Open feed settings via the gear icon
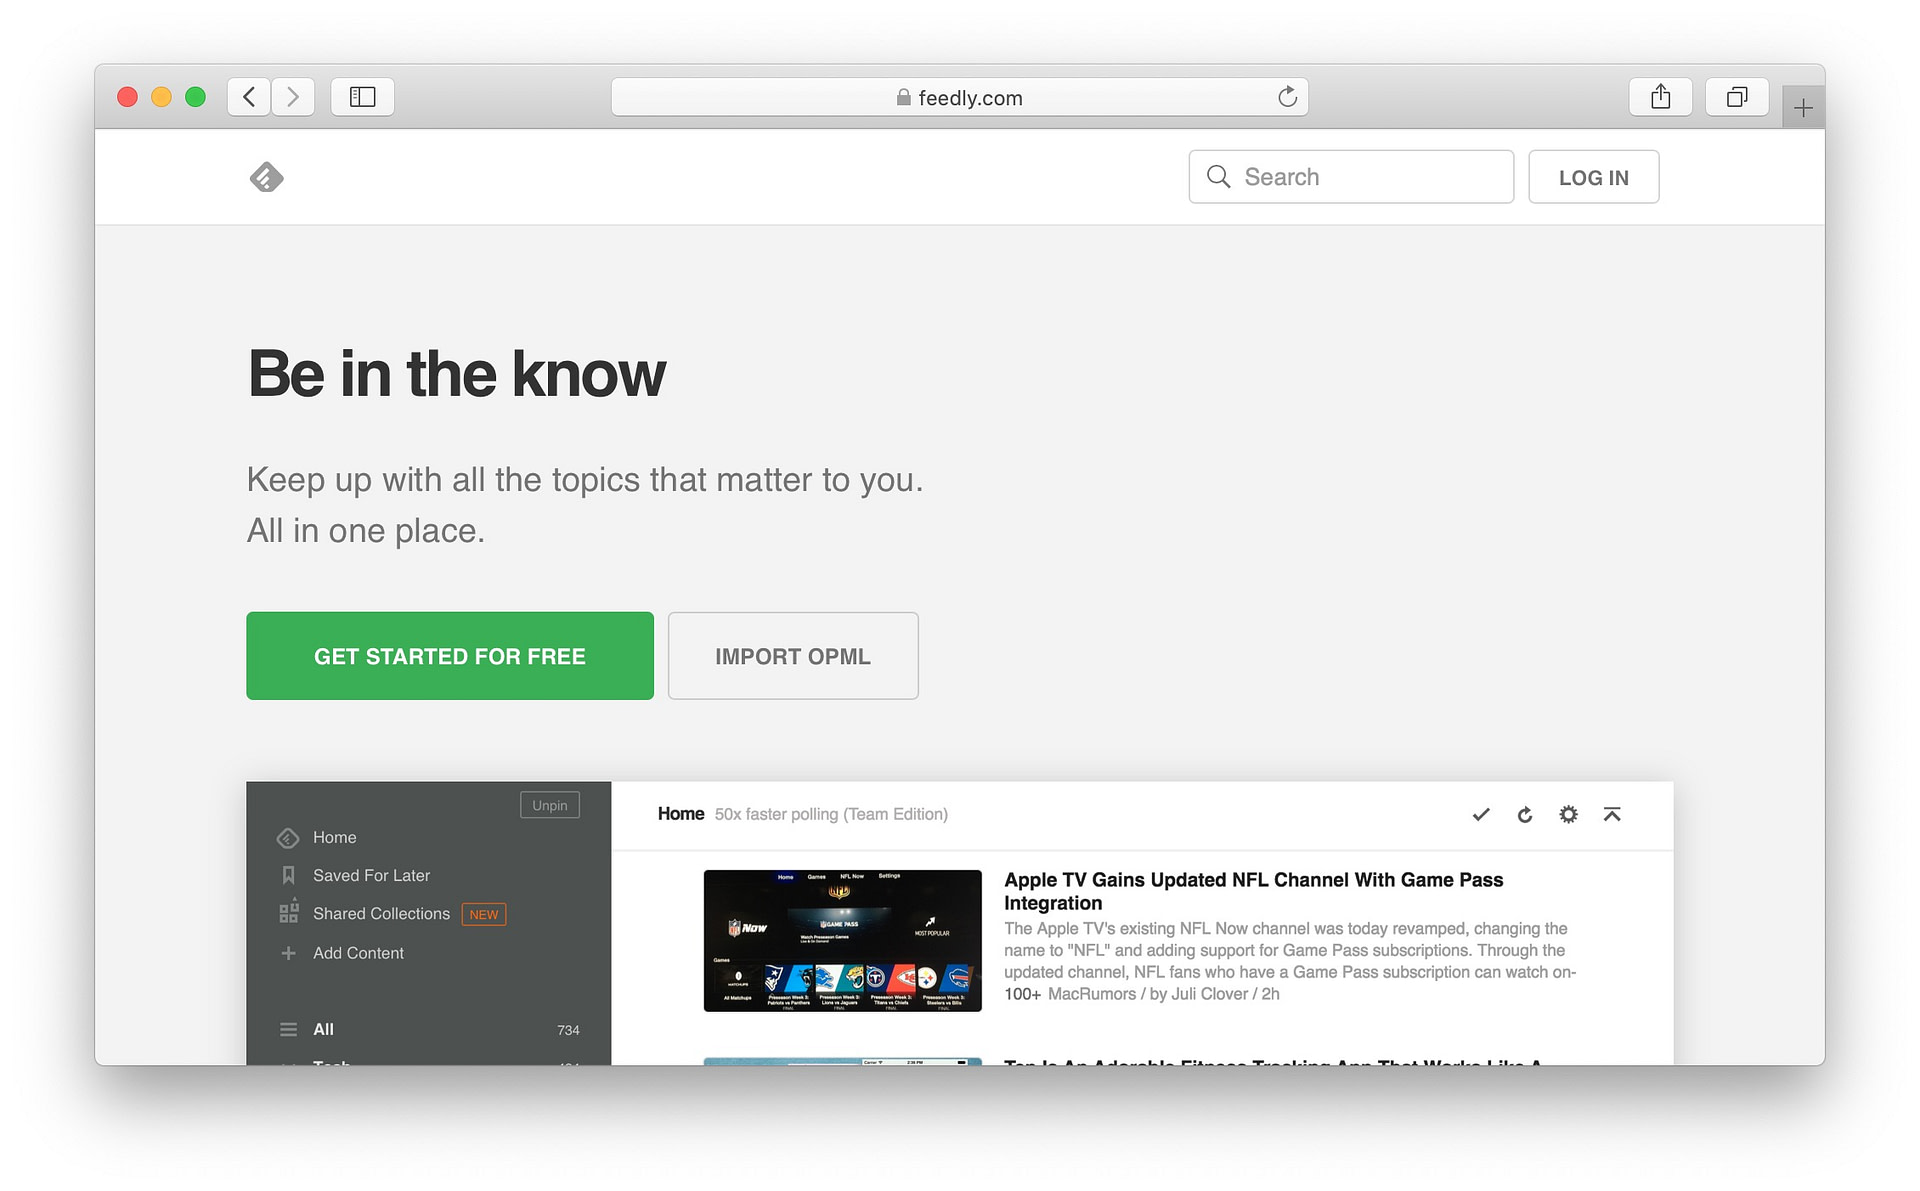 coord(1567,814)
